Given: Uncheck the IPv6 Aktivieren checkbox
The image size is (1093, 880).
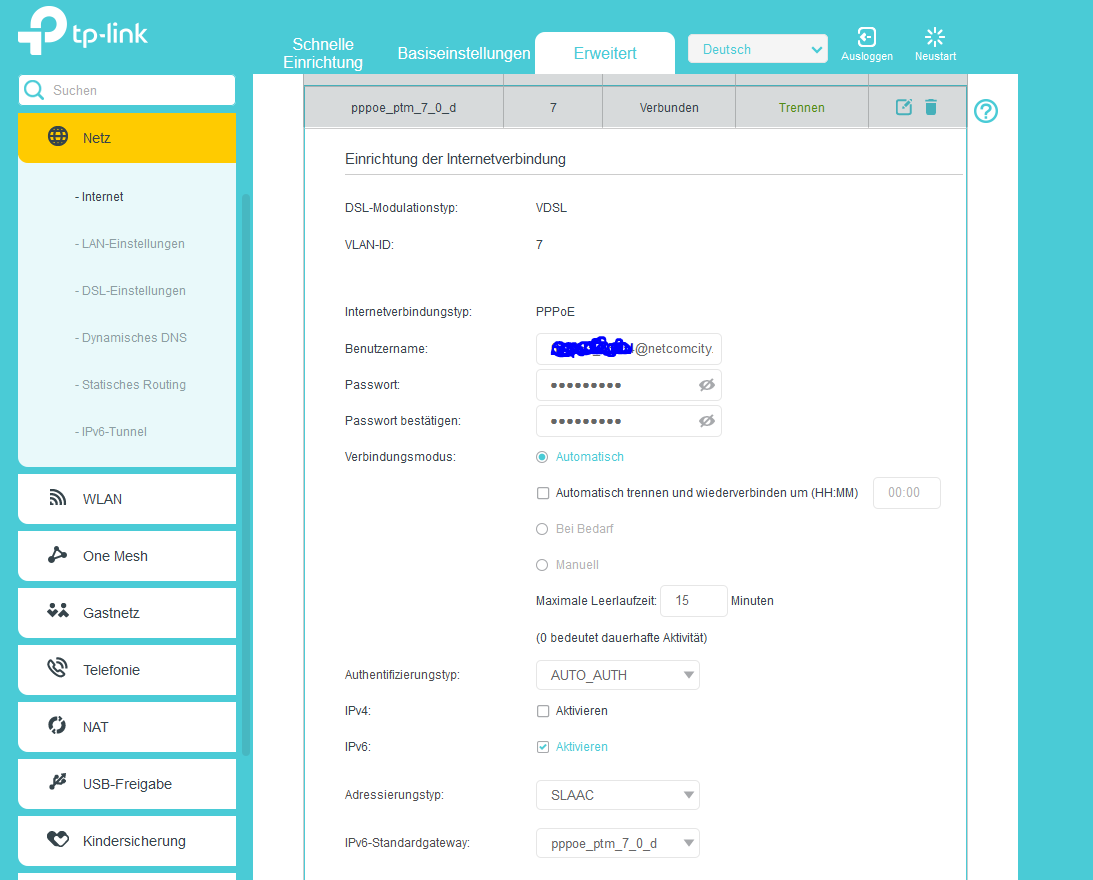Looking at the screenshot, I should pyautogui.click(x=542, y=747).
